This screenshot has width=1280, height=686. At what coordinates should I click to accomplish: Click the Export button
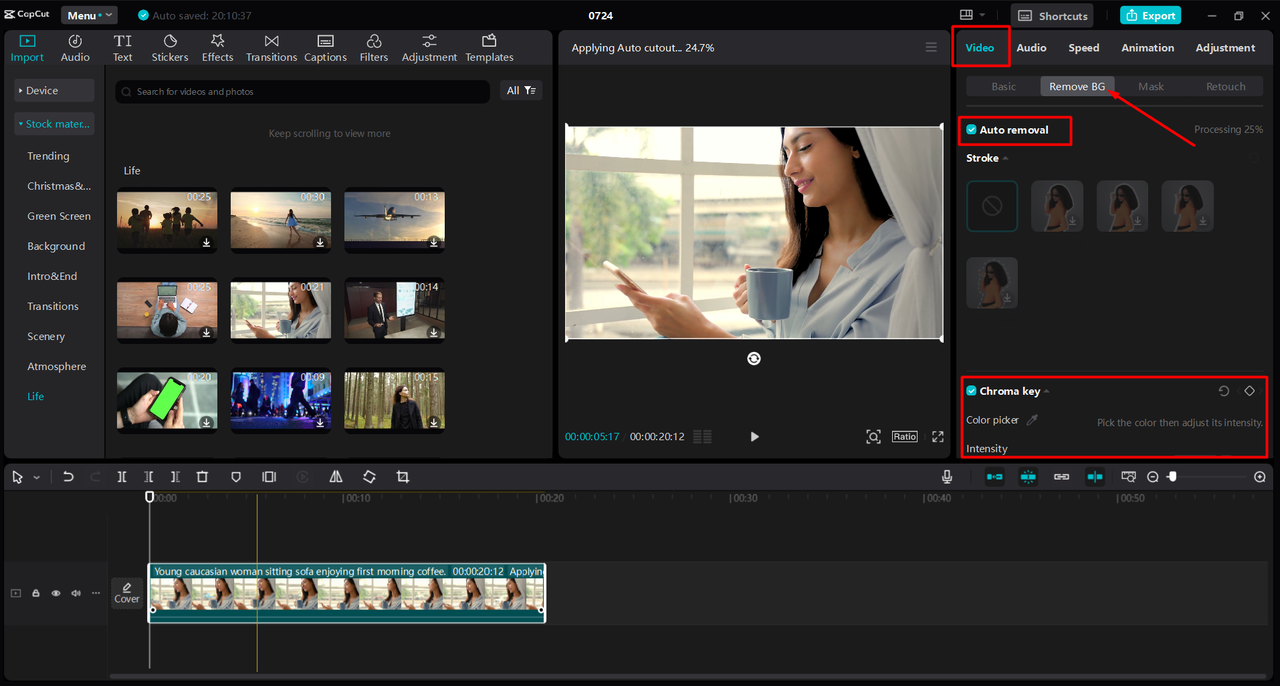tap(1150, 15)
